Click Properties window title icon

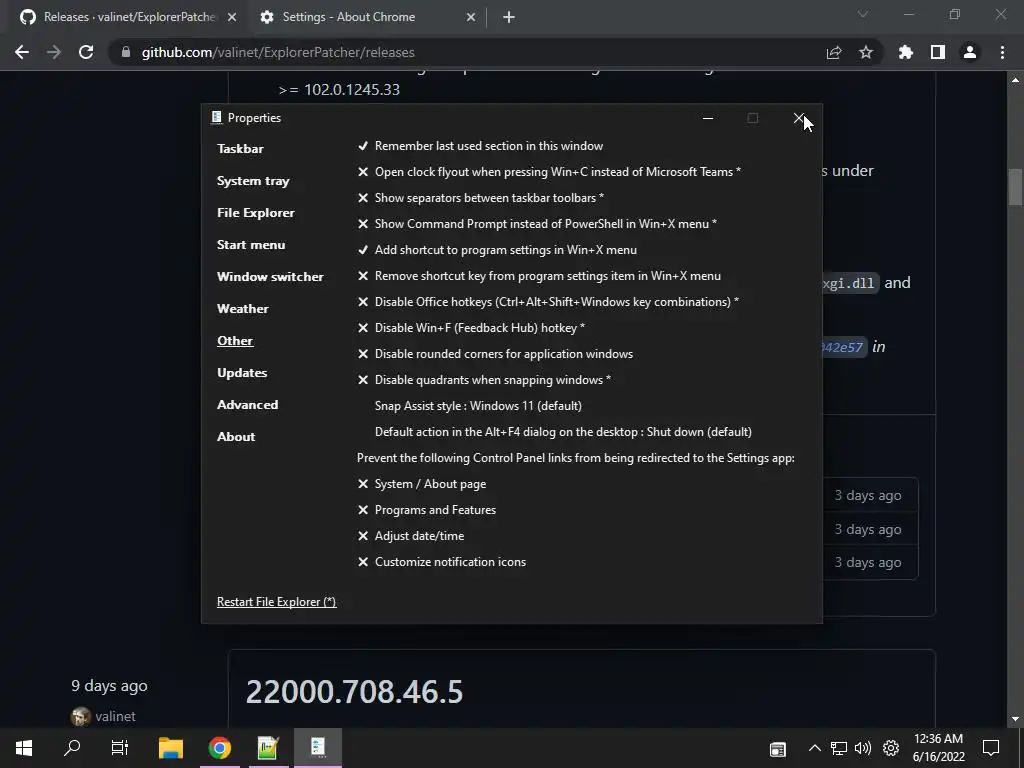coord(216,118)
